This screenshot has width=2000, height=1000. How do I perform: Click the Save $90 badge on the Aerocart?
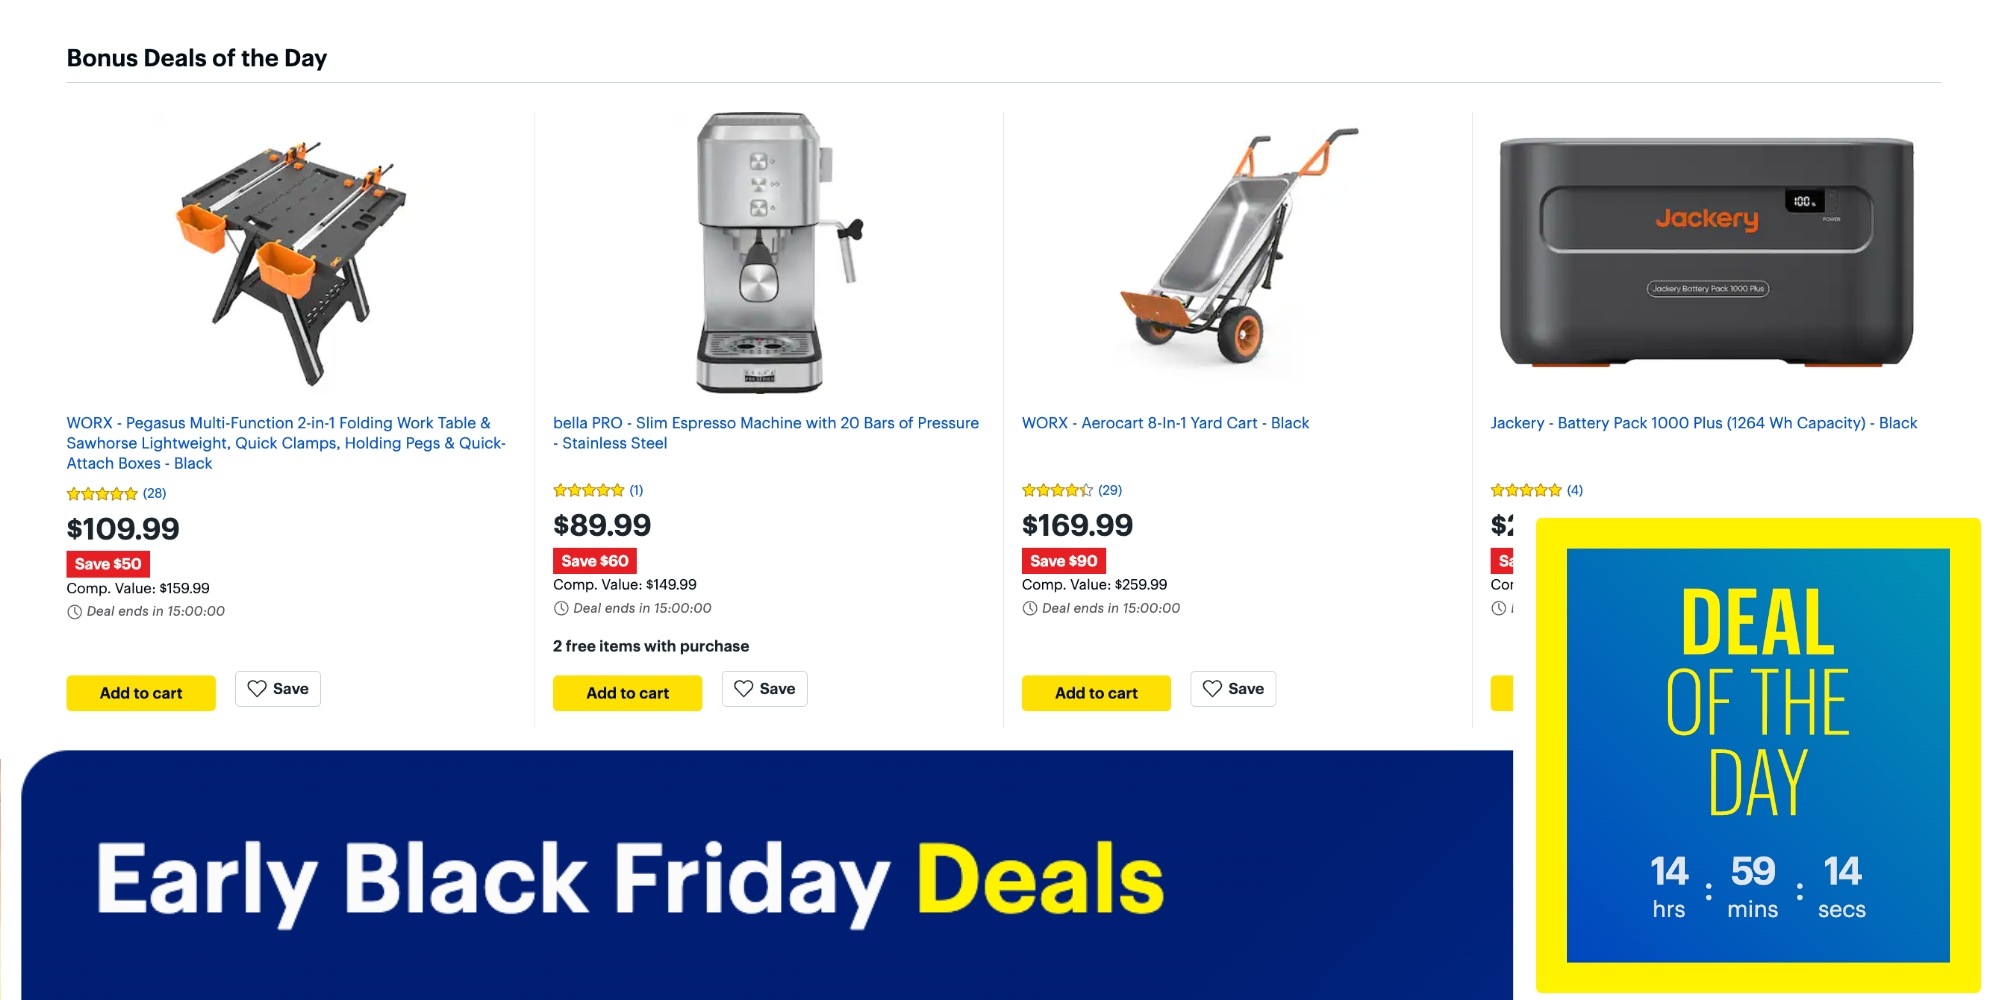pyautogui.click(x=1063, y=561)
